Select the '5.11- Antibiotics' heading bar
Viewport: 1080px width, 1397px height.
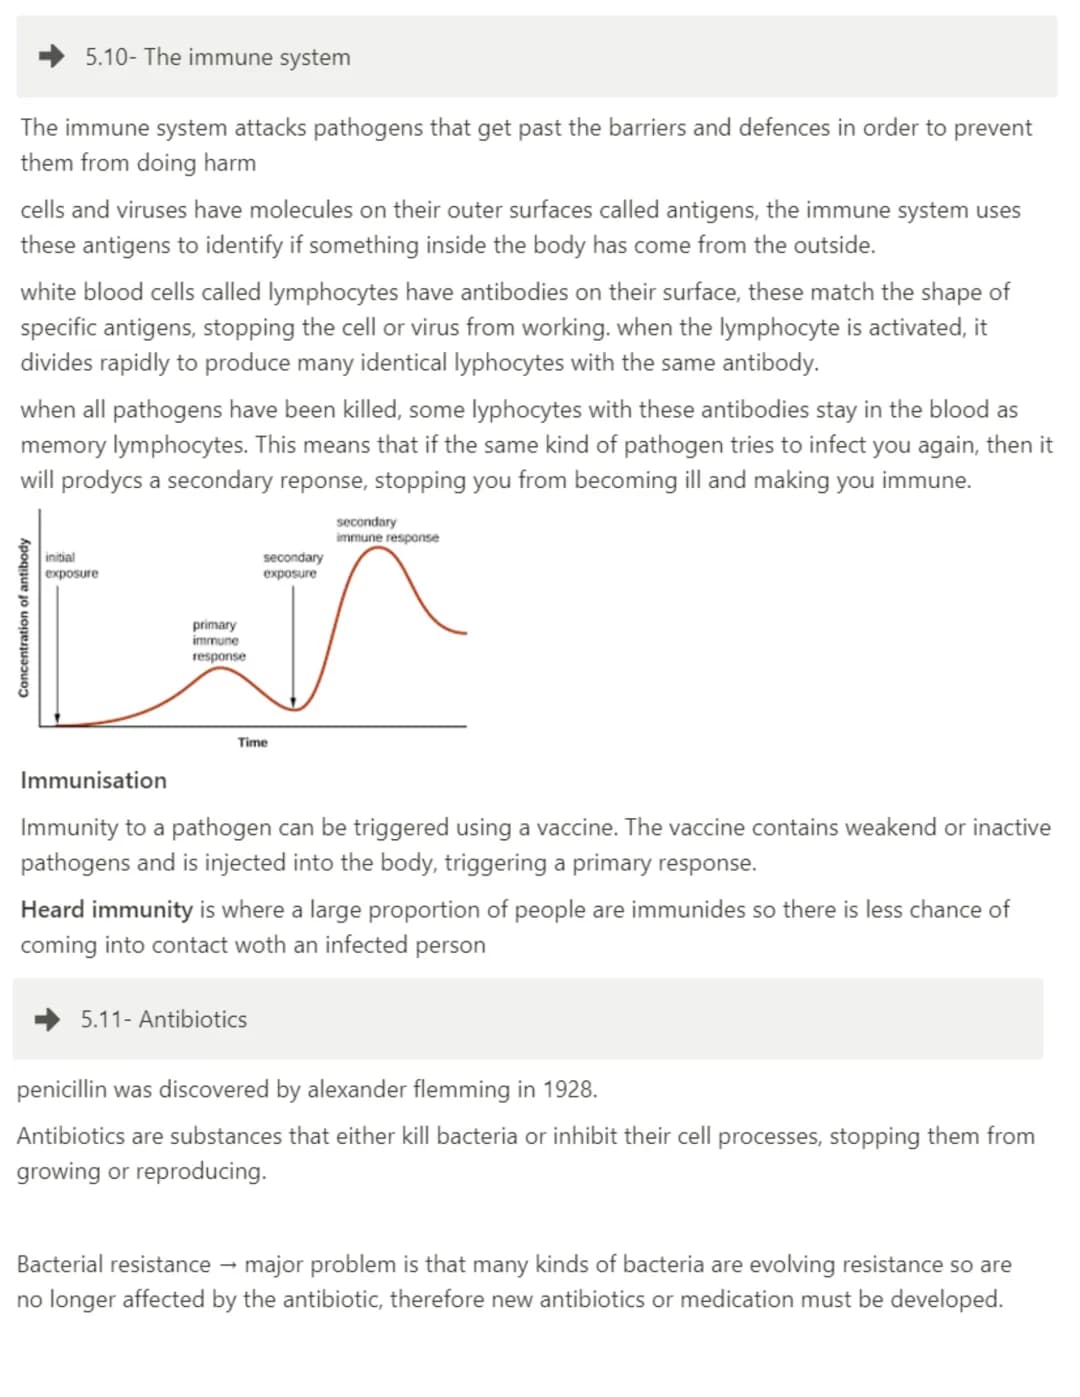click(x=528, y=1019)
